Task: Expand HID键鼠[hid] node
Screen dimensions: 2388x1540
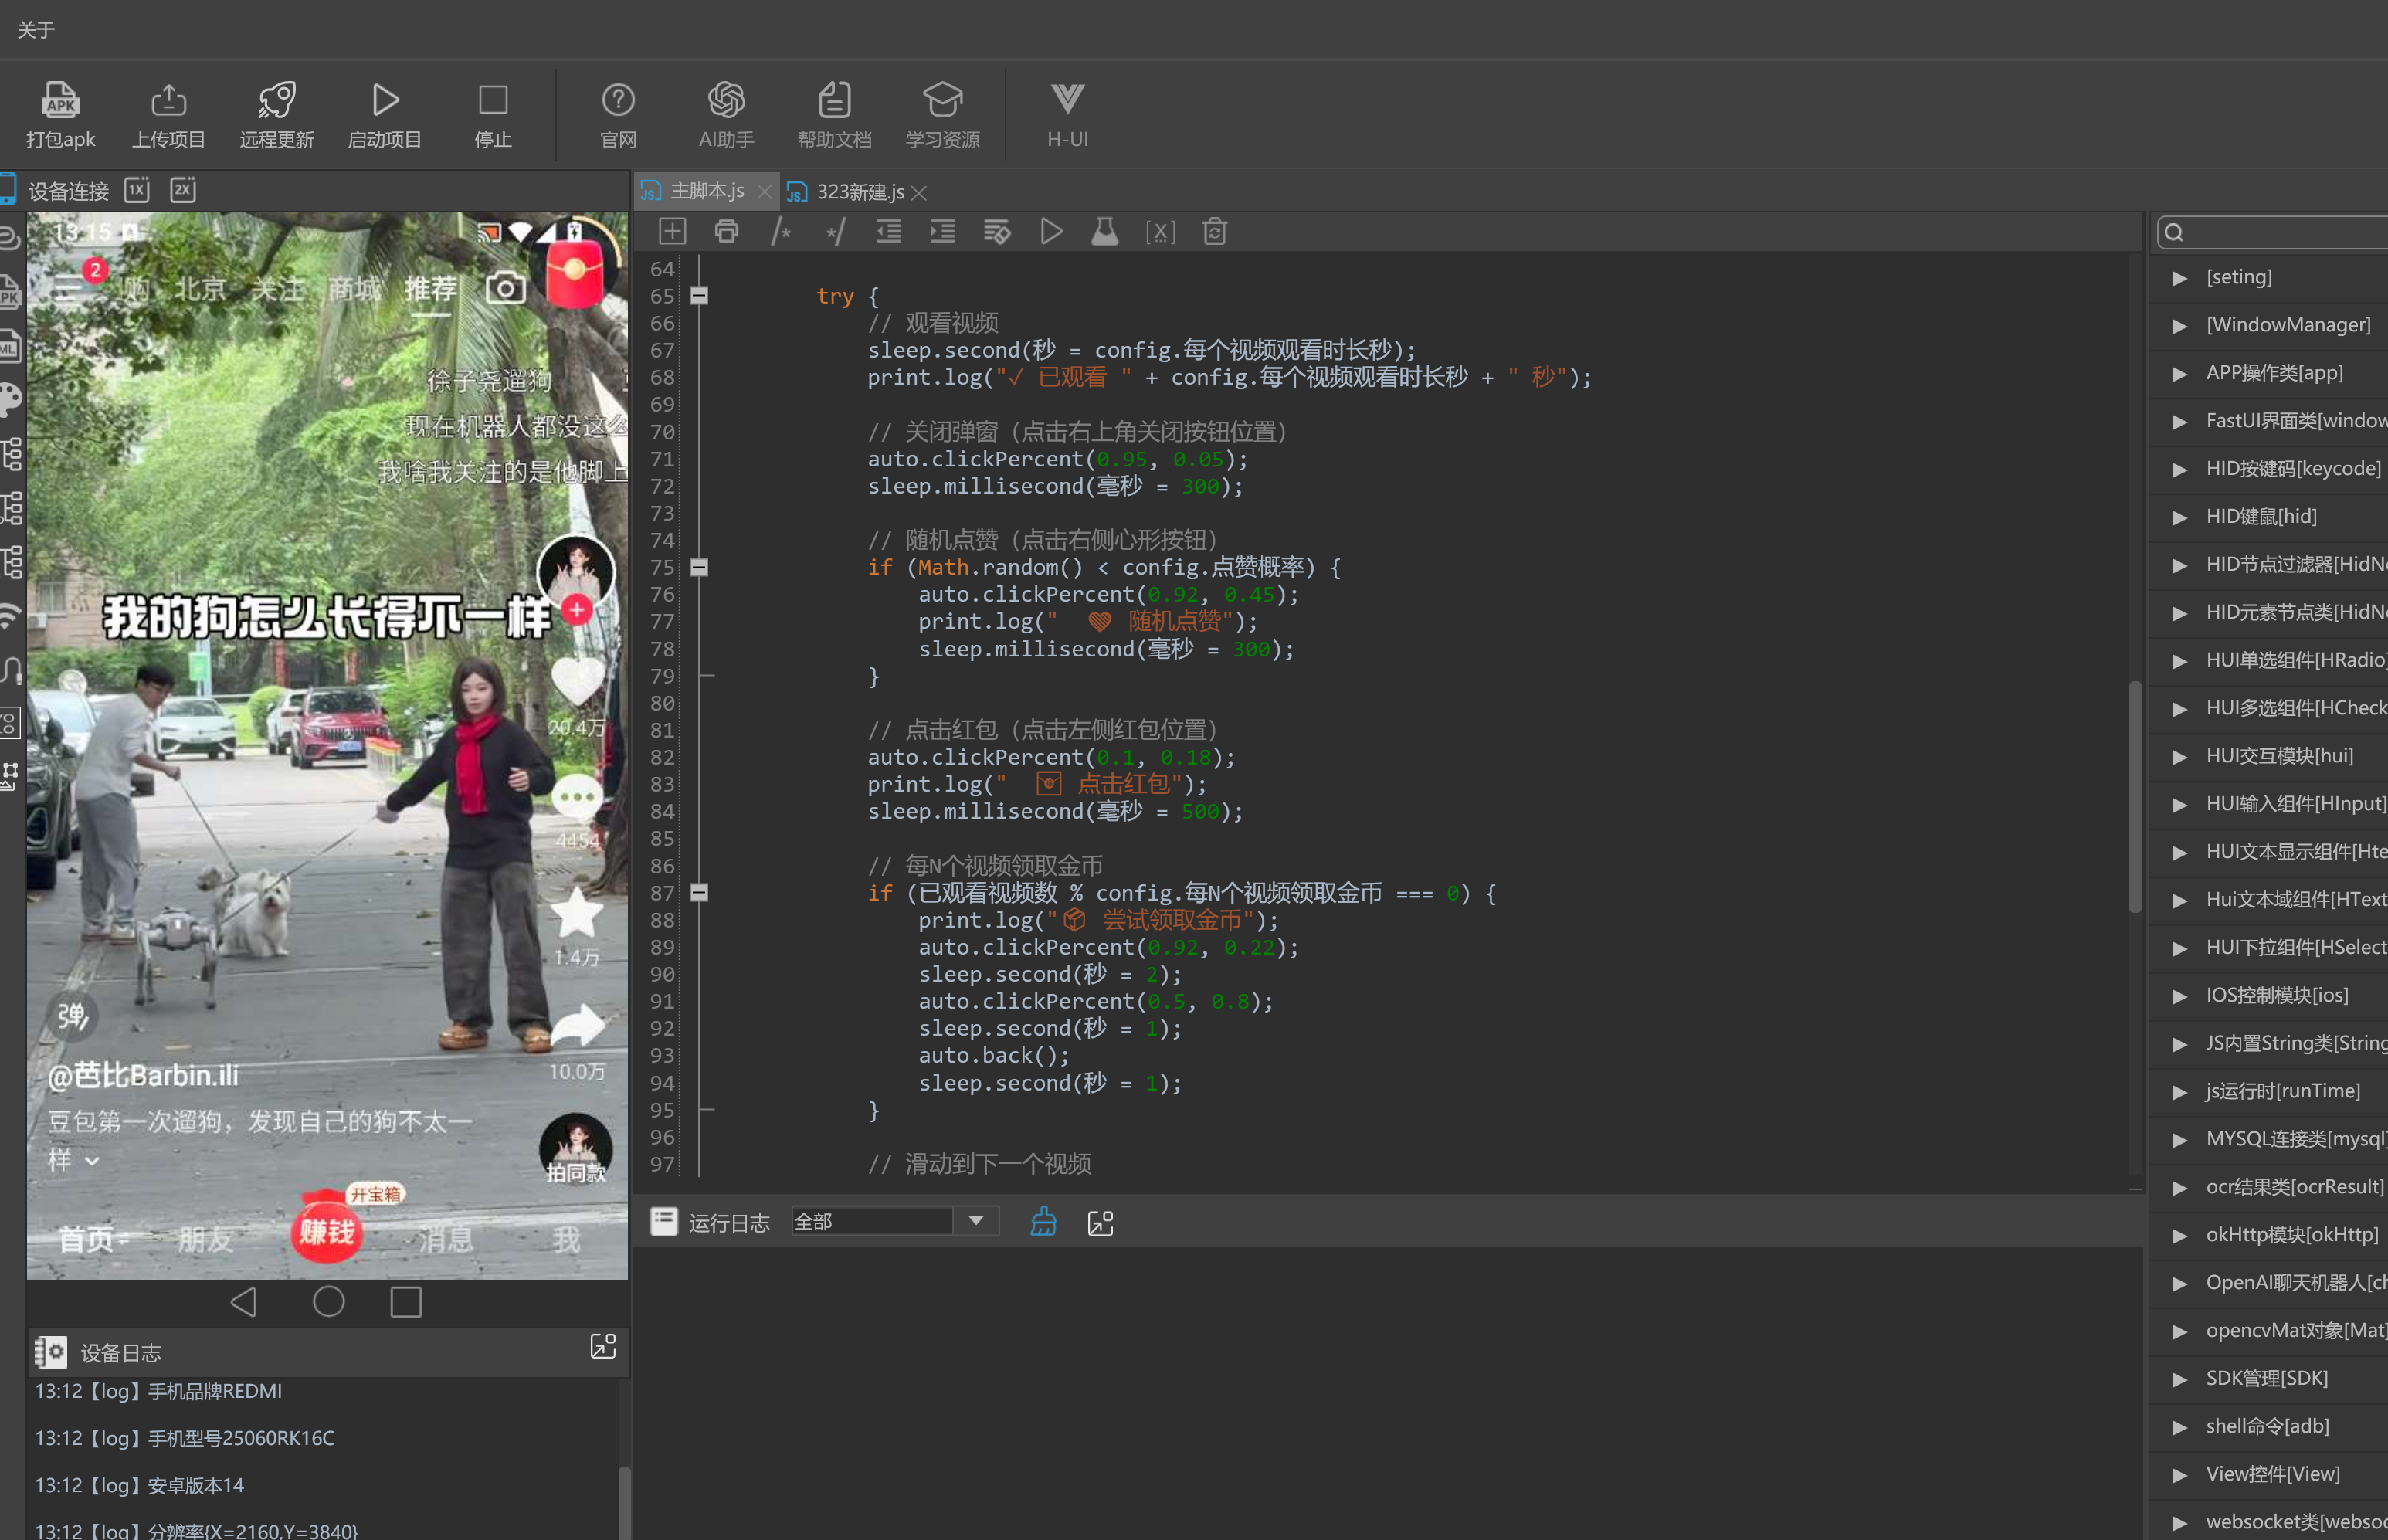Action: pos(2179,518)
